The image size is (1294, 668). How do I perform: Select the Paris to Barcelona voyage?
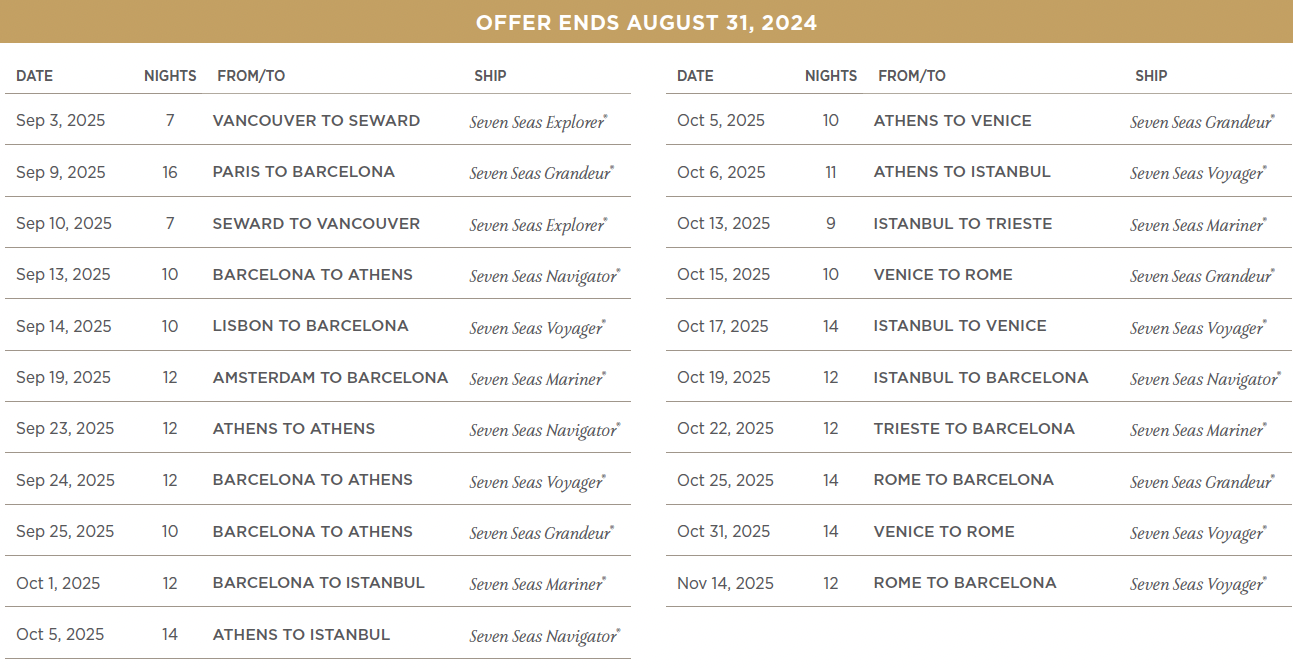[303, 172]
